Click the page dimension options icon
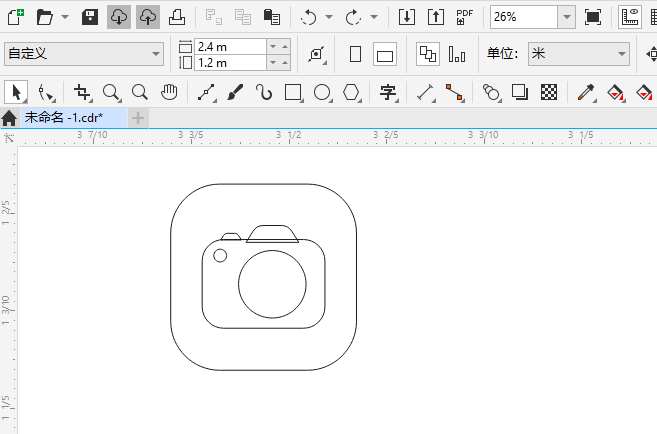 click(x=317, y=54)
